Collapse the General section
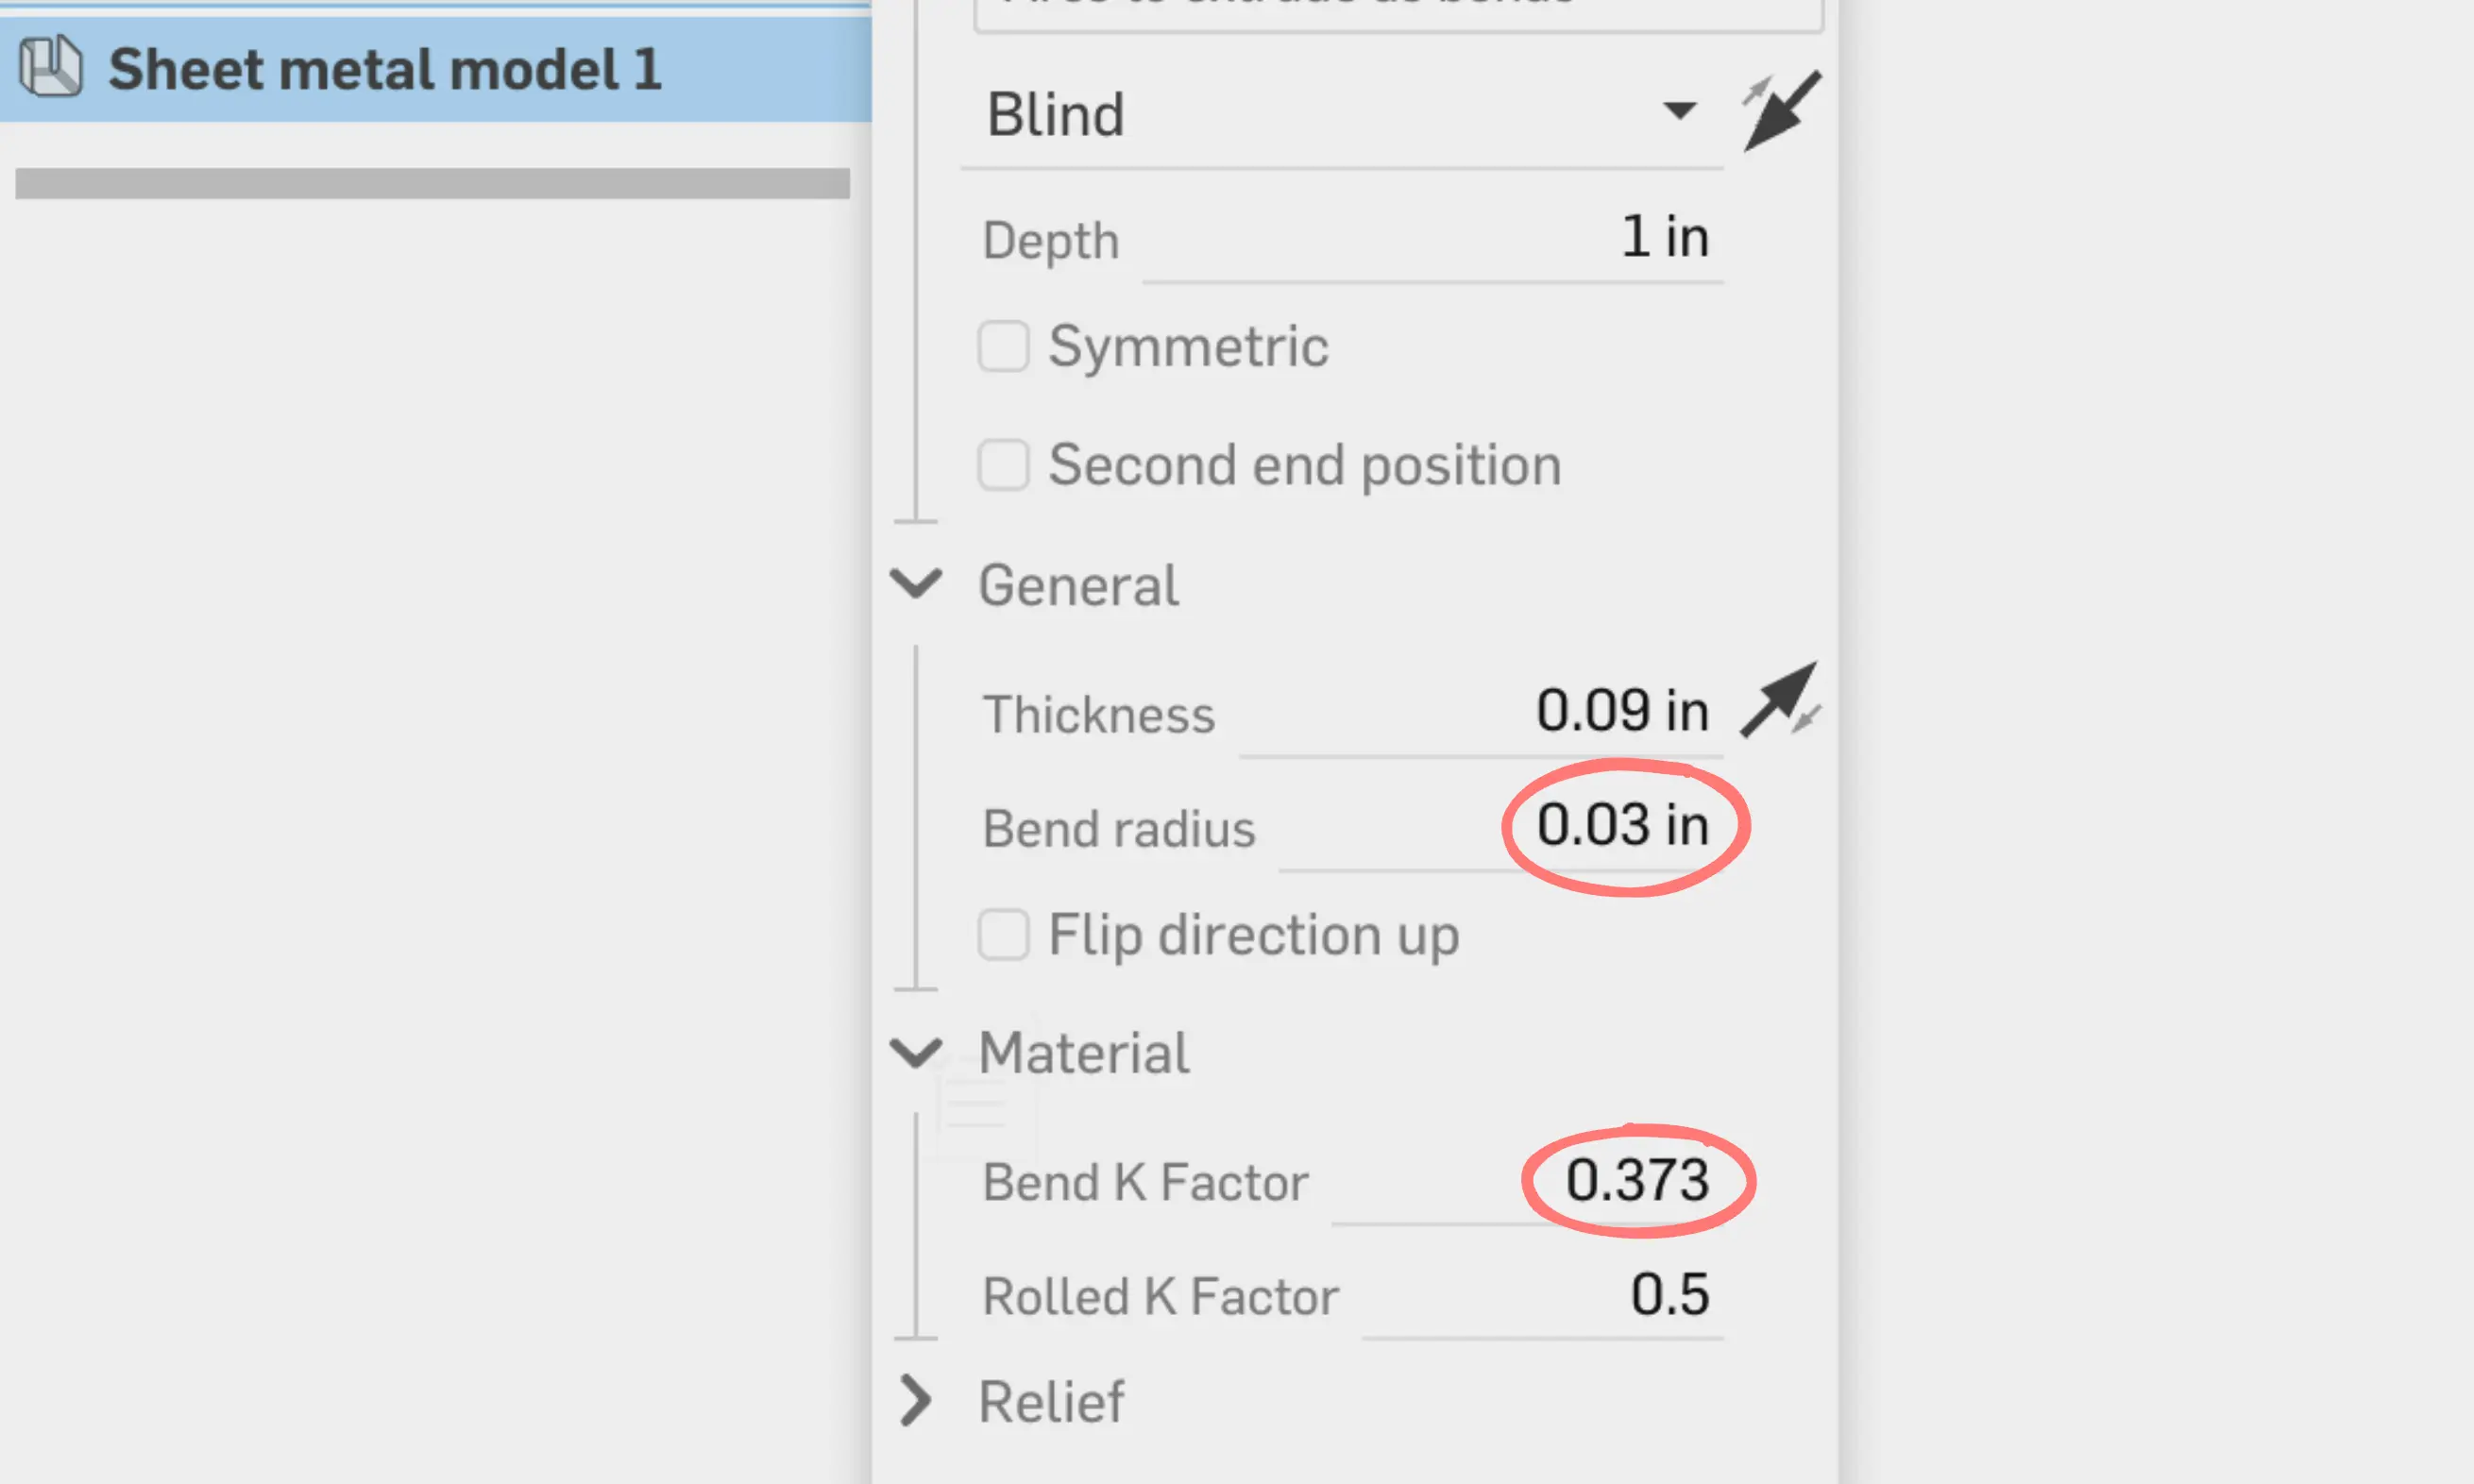This screenshot has width=2474, height=1484. pos(916,583)
